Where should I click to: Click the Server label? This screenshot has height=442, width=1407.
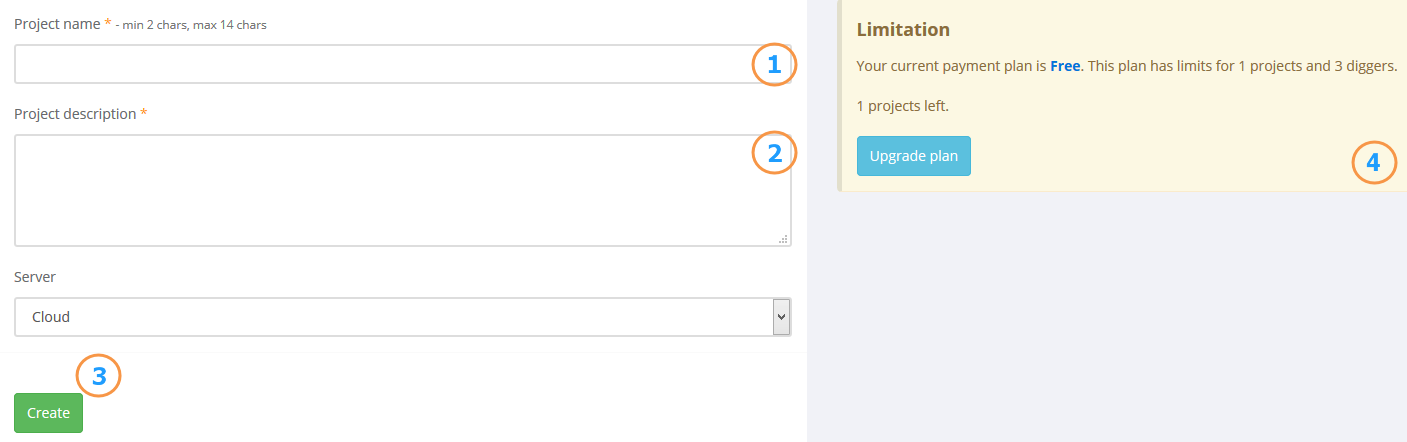click(35, 276)
